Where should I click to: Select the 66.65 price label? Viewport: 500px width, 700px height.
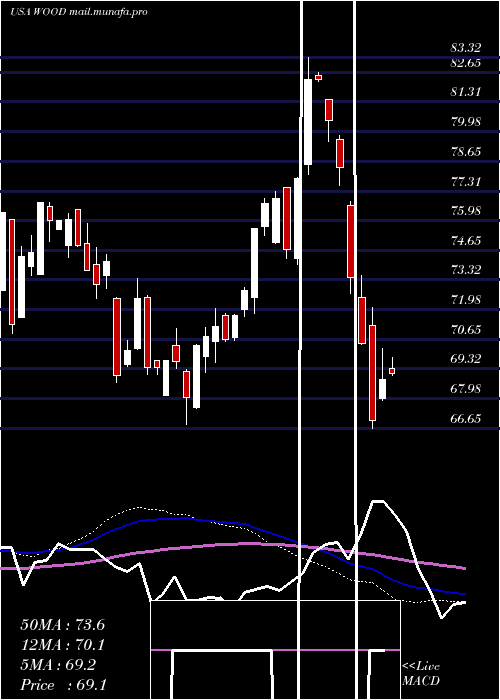[x=466, y=419]
